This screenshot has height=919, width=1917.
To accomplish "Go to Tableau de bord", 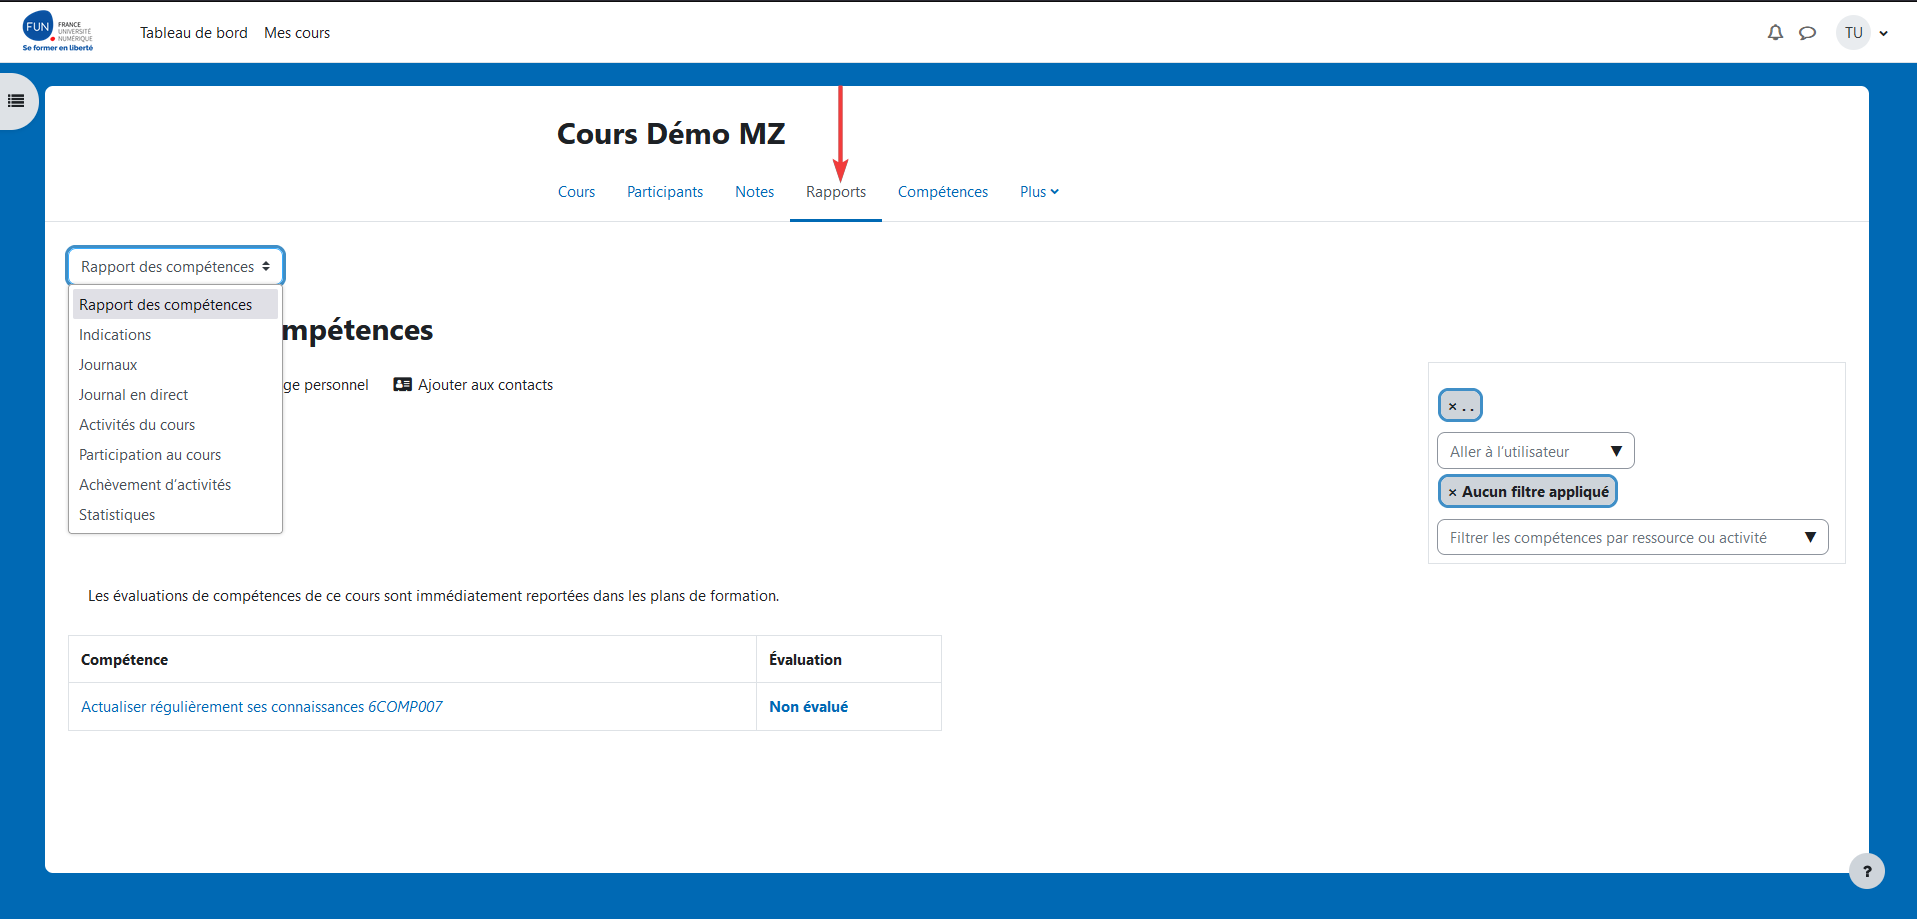I will click(193, 33).
